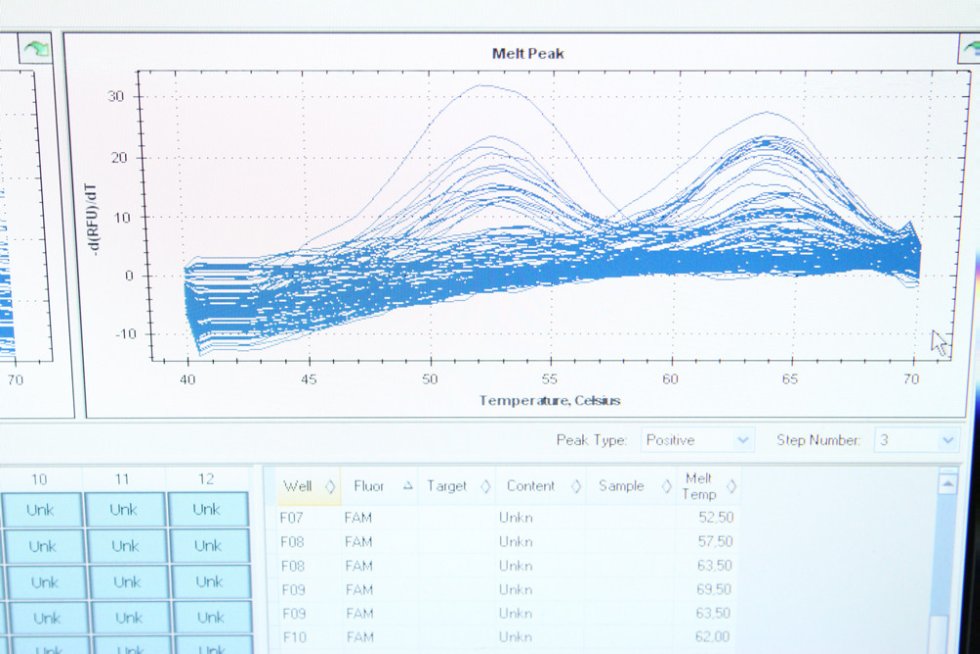Click the Content column filter icon
This screenshot has width=980, height=654.
(x=575, y=487)
